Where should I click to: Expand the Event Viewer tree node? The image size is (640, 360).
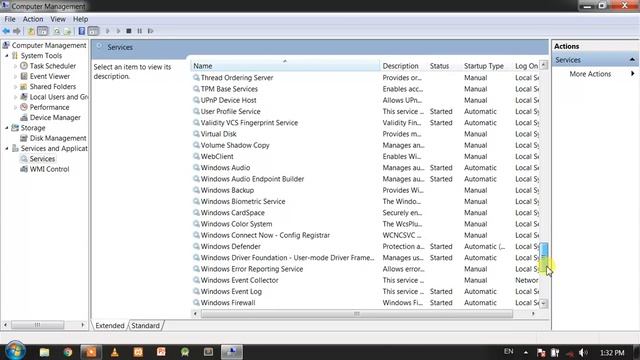(x=16, y=76)
